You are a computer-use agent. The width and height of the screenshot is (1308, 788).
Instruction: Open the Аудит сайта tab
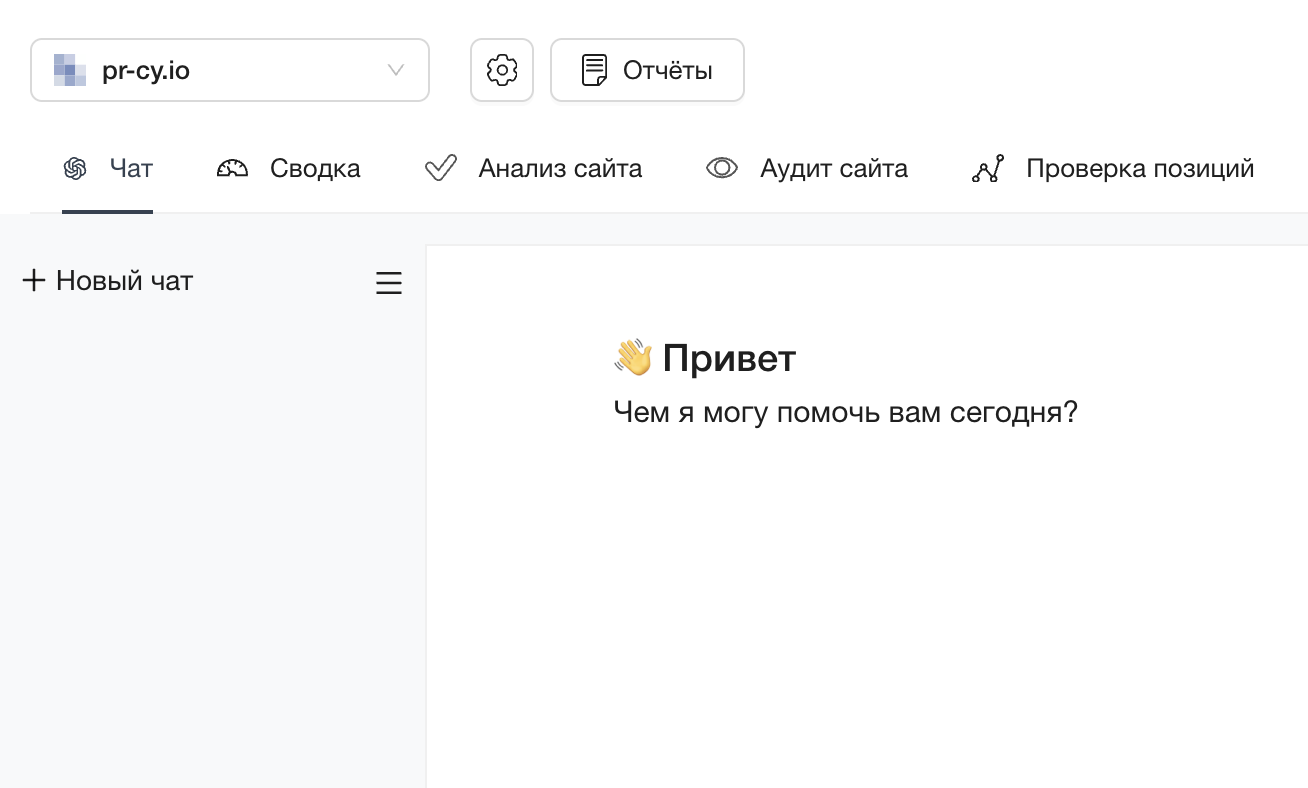[834, 168]
